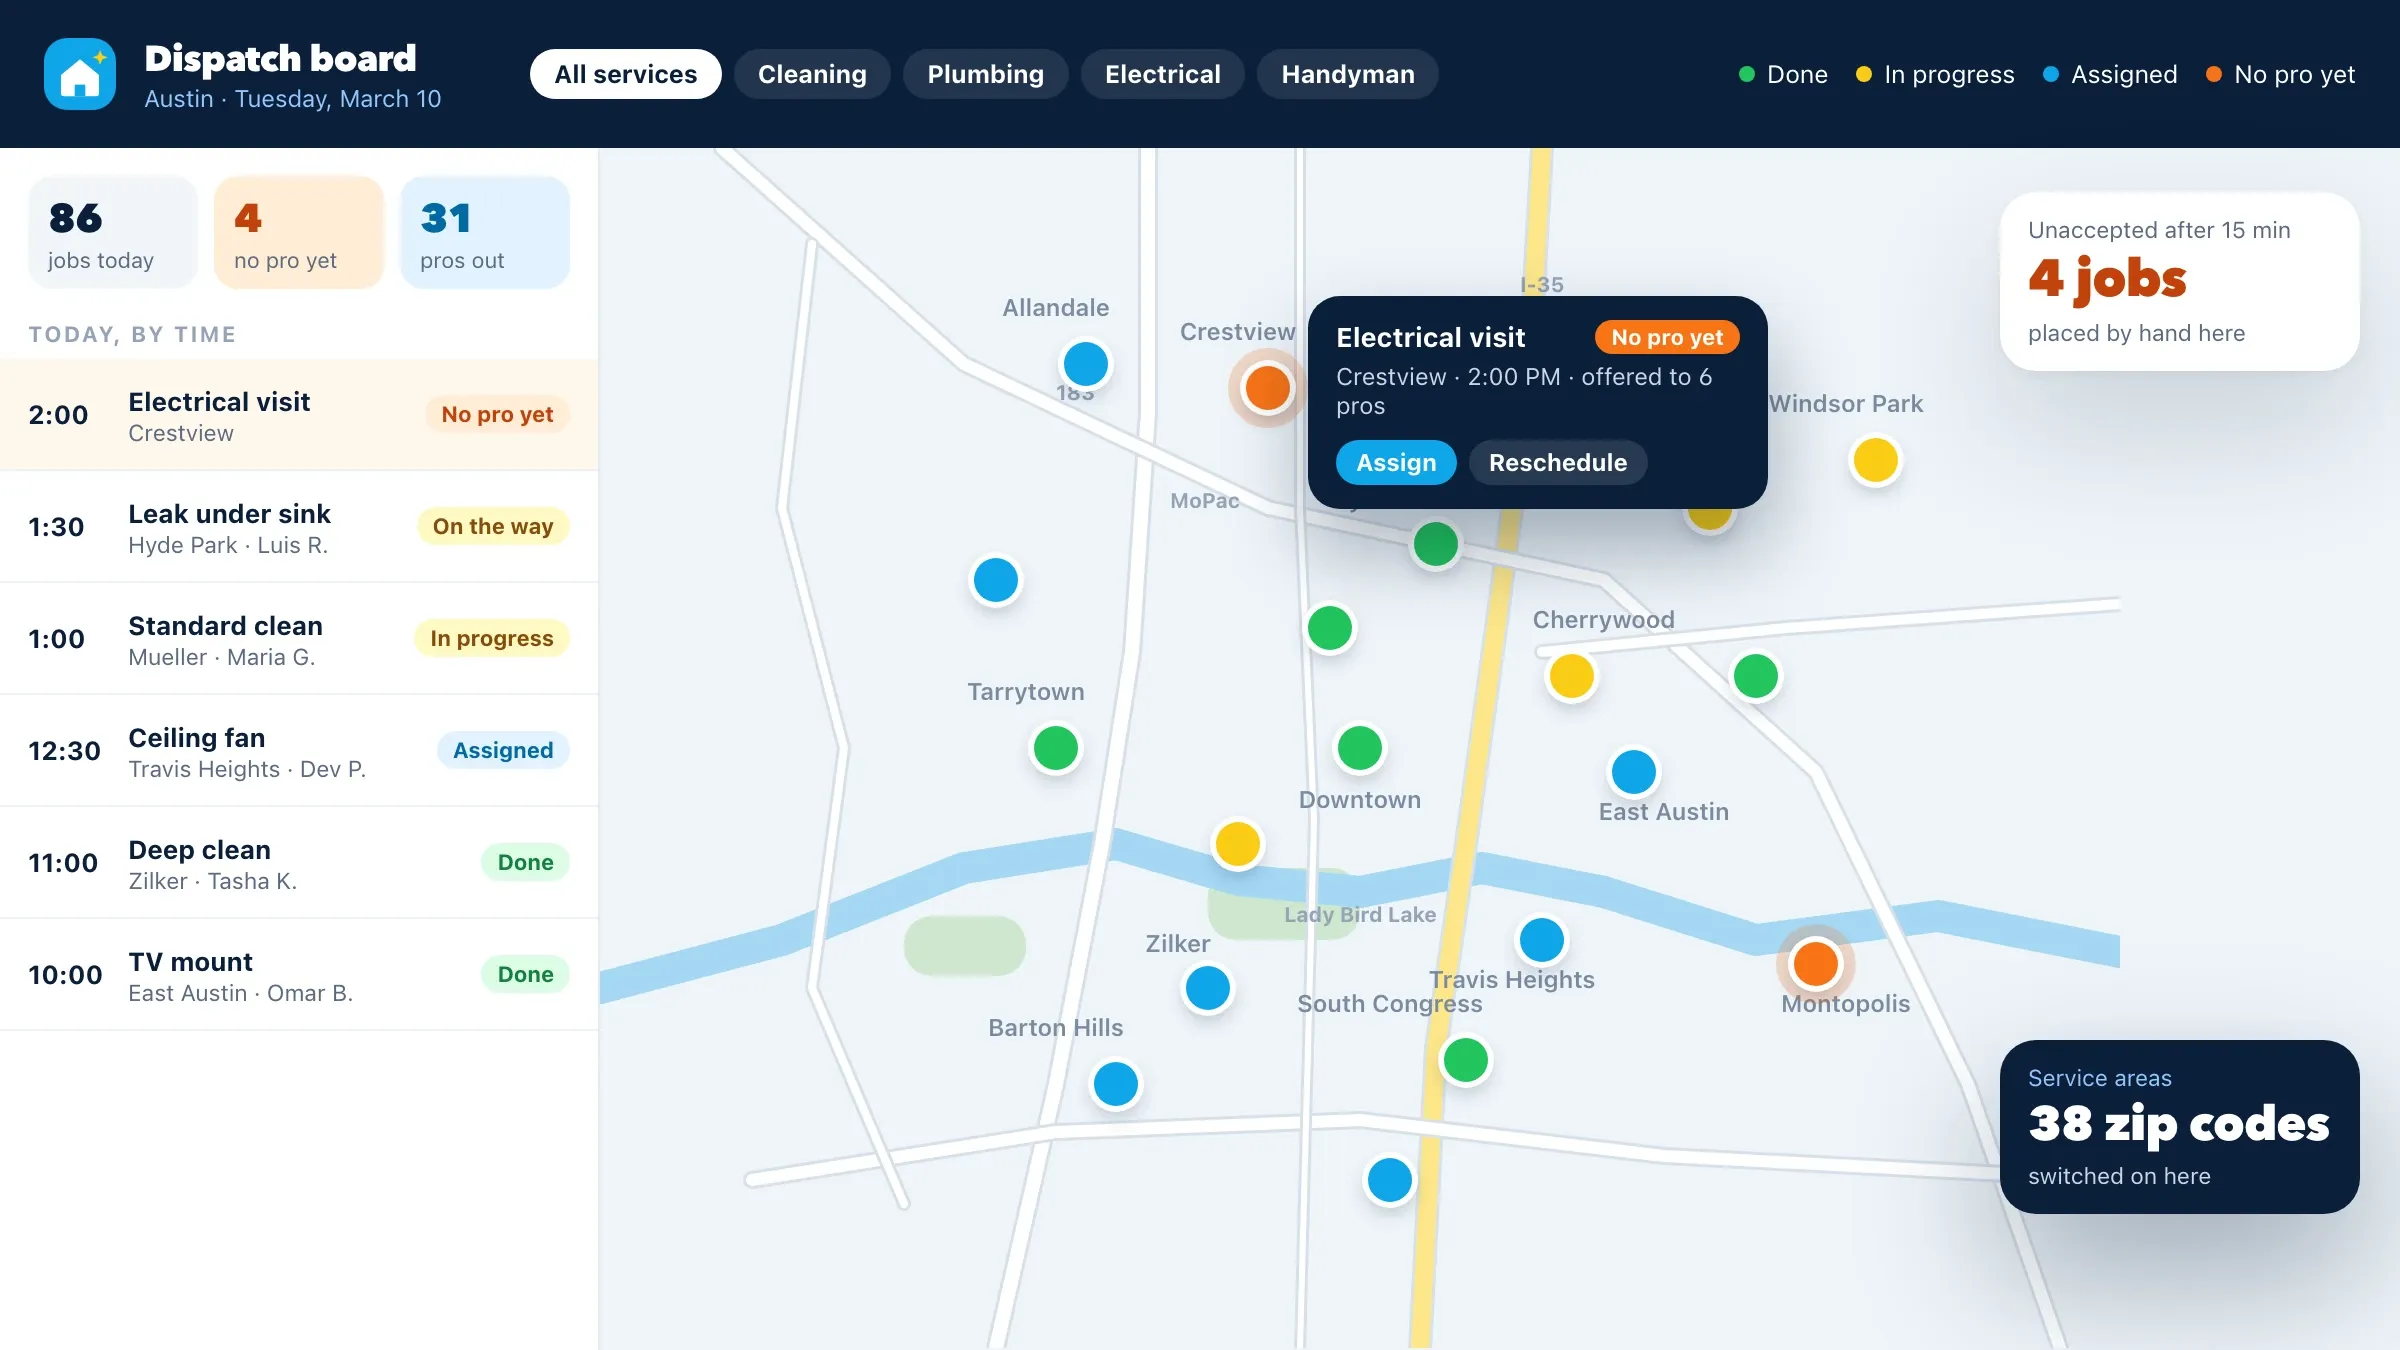The width and height of the screenshot is (2400, 1350).
Task: Click the yellow Windsor Park map pin
Action: (1876, 460)
